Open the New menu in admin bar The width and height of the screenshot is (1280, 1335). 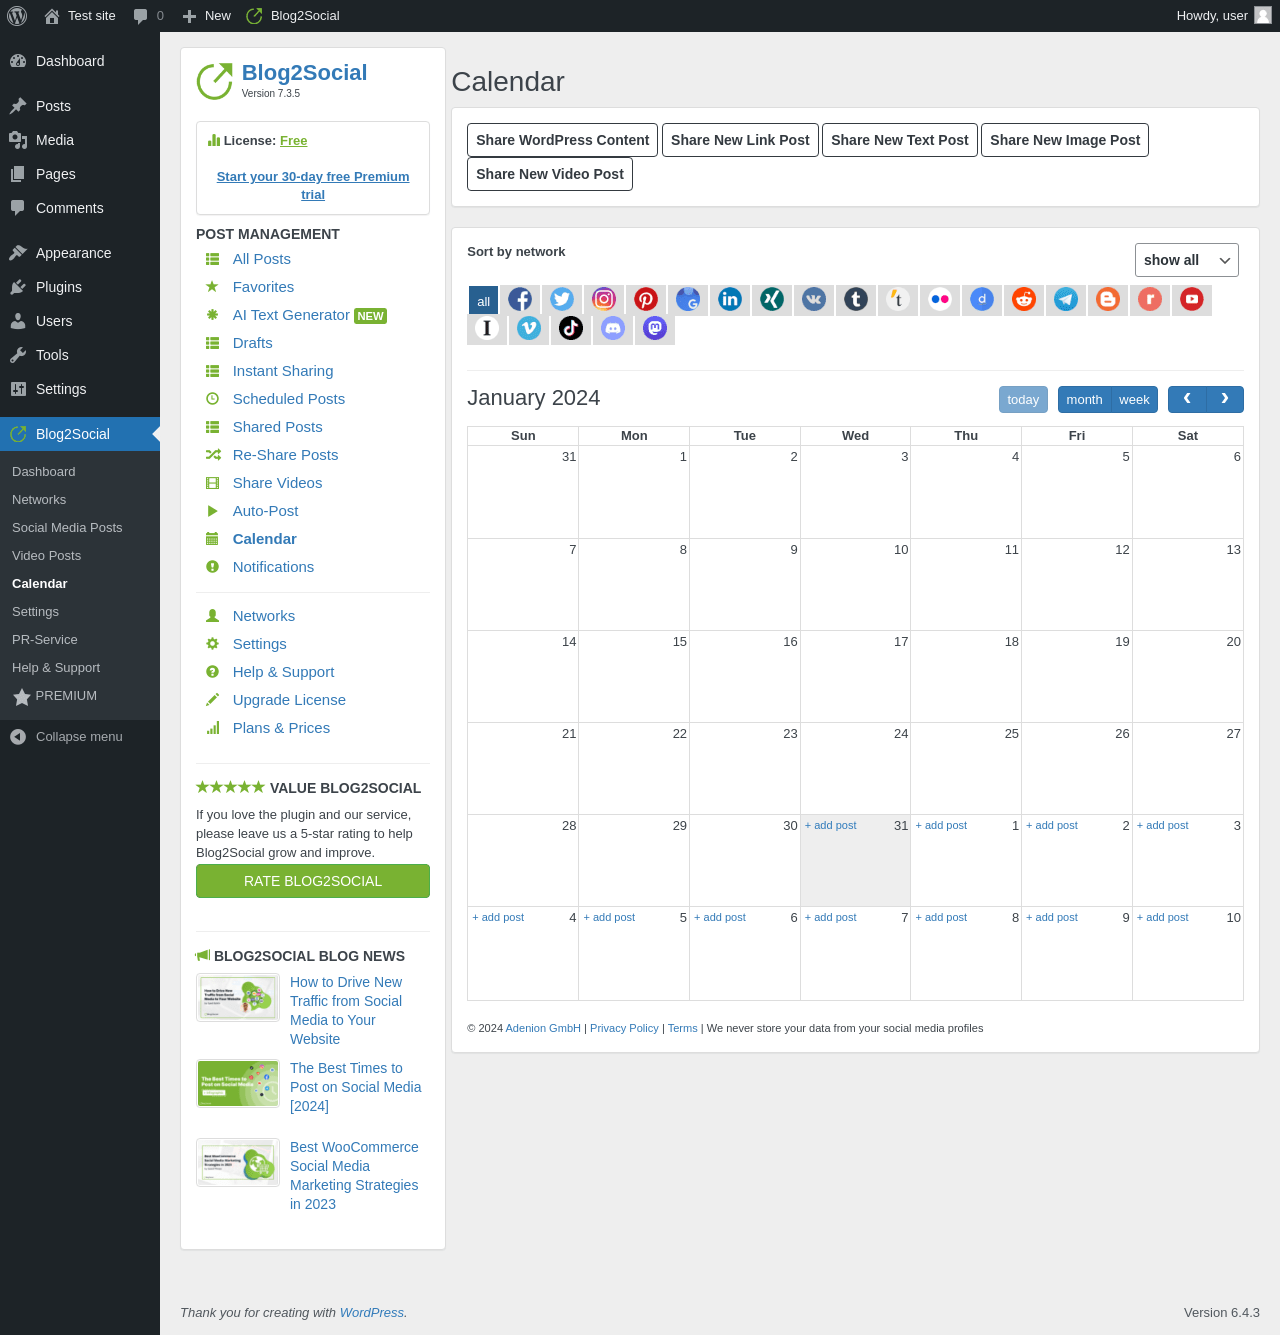[206, 16]
